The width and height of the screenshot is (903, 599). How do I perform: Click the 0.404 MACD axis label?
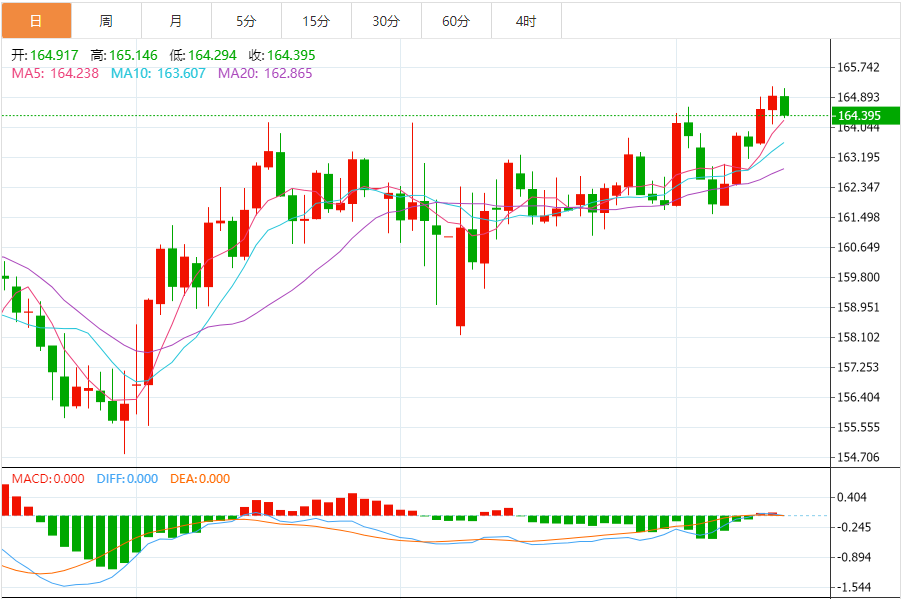click(x=852, y=497)
